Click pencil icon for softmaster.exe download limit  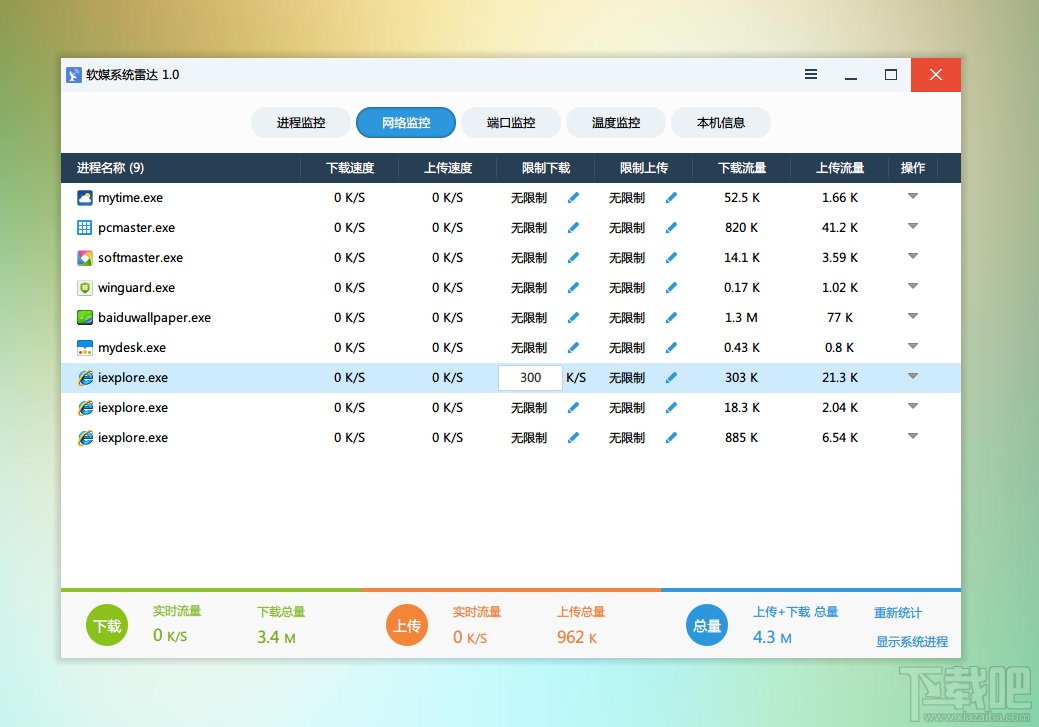pyautogui.click(x=573, y=258)
